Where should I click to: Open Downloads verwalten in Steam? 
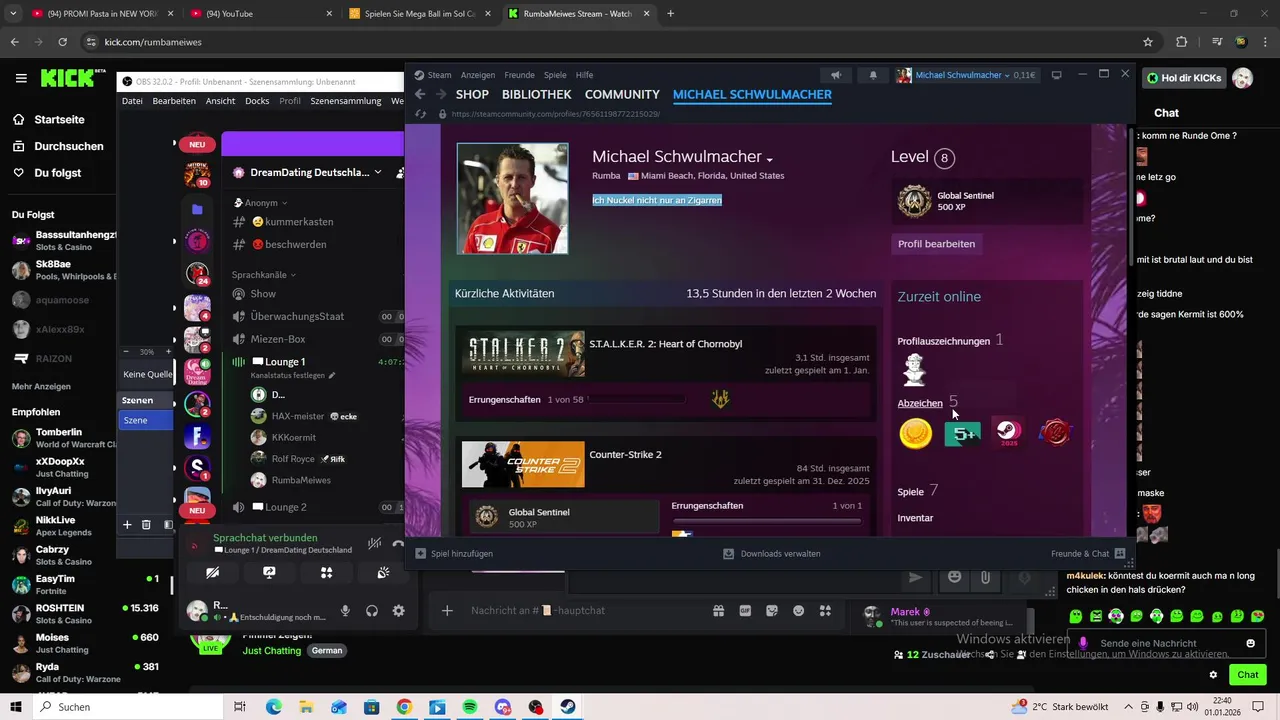(772, 553)
